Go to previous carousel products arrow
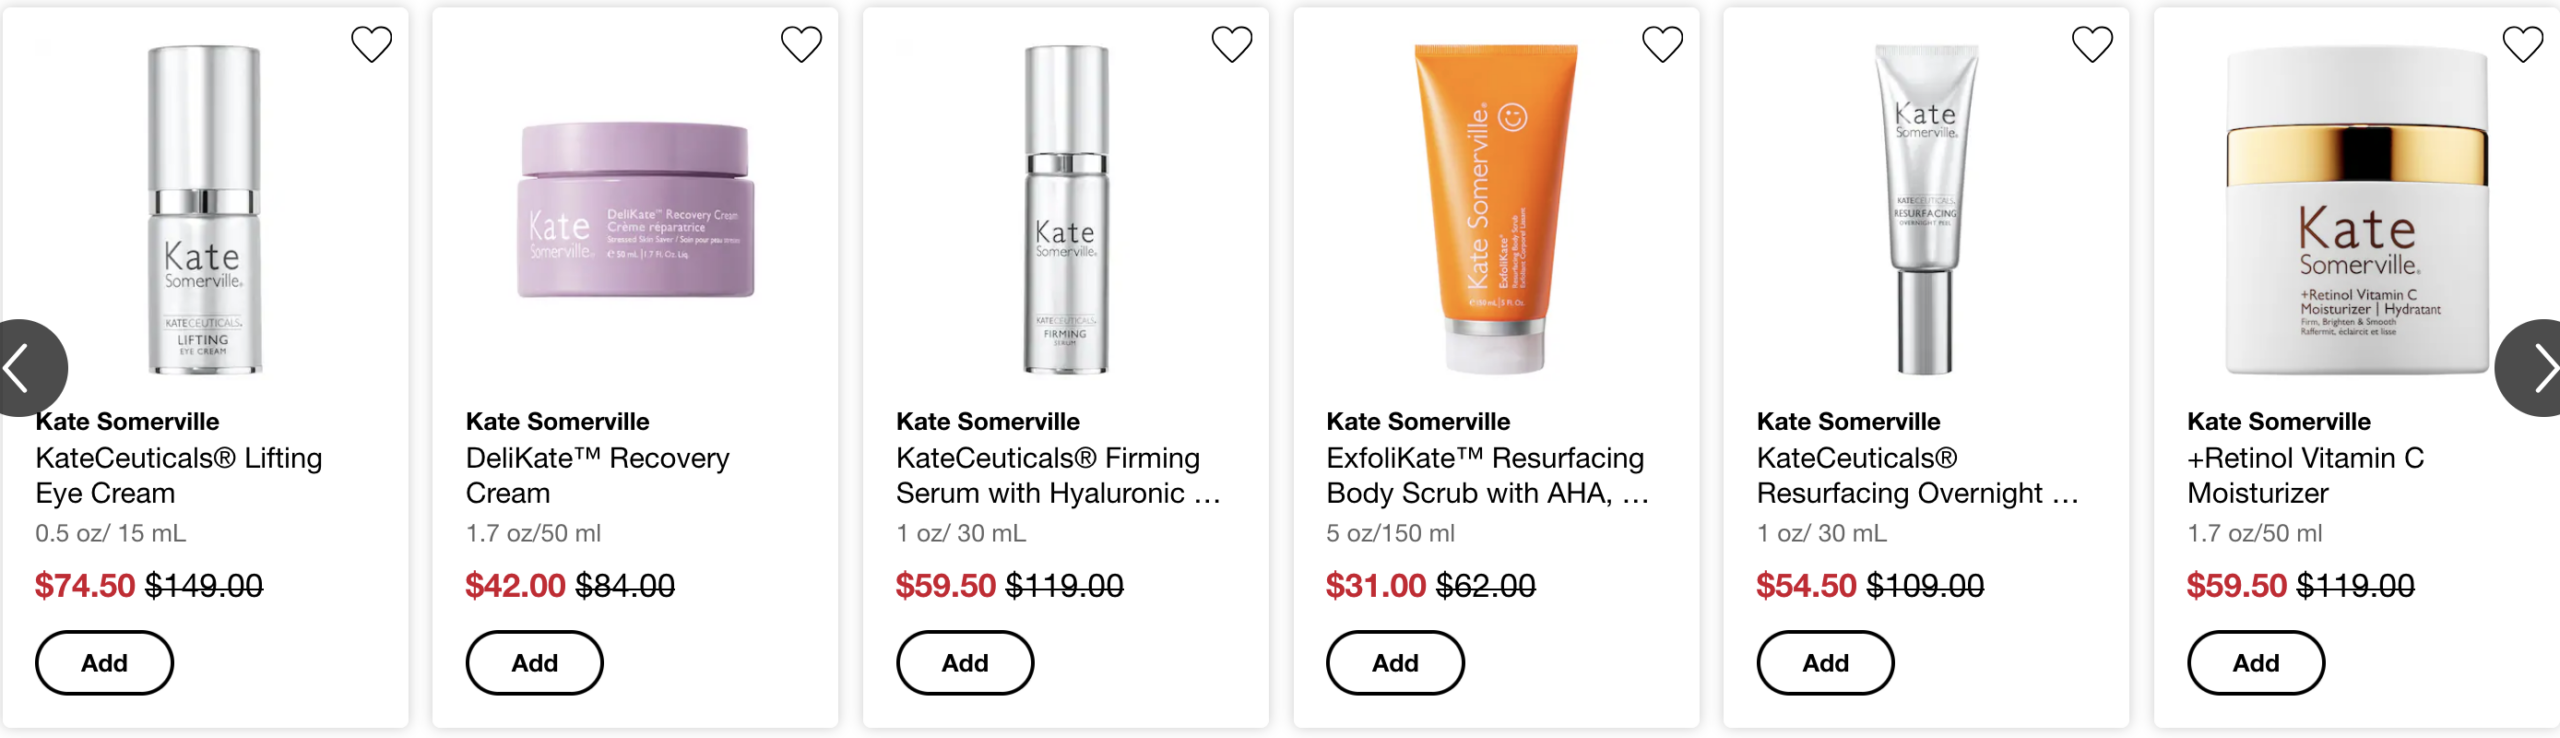This screenshot has width=2560, height=738. coord(22,368)
